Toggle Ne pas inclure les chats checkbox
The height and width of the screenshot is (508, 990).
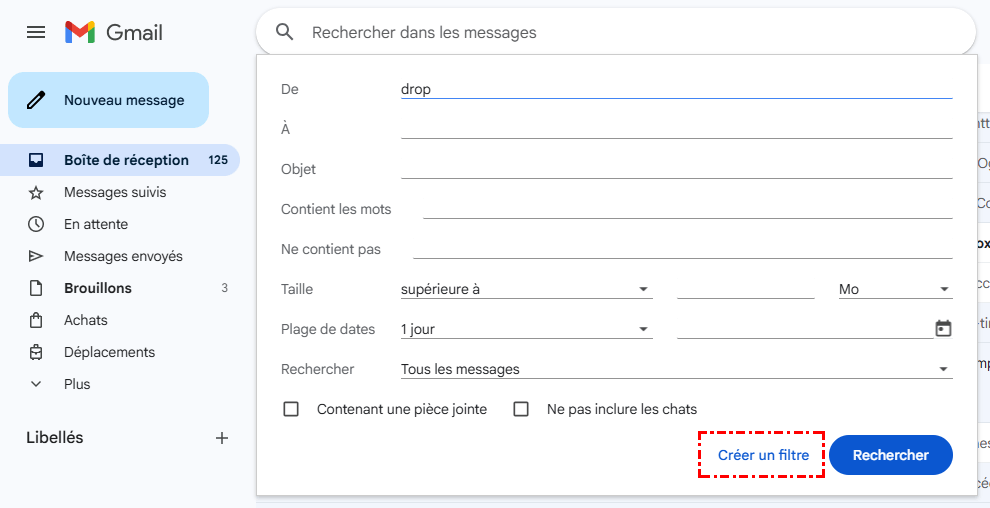521,409
